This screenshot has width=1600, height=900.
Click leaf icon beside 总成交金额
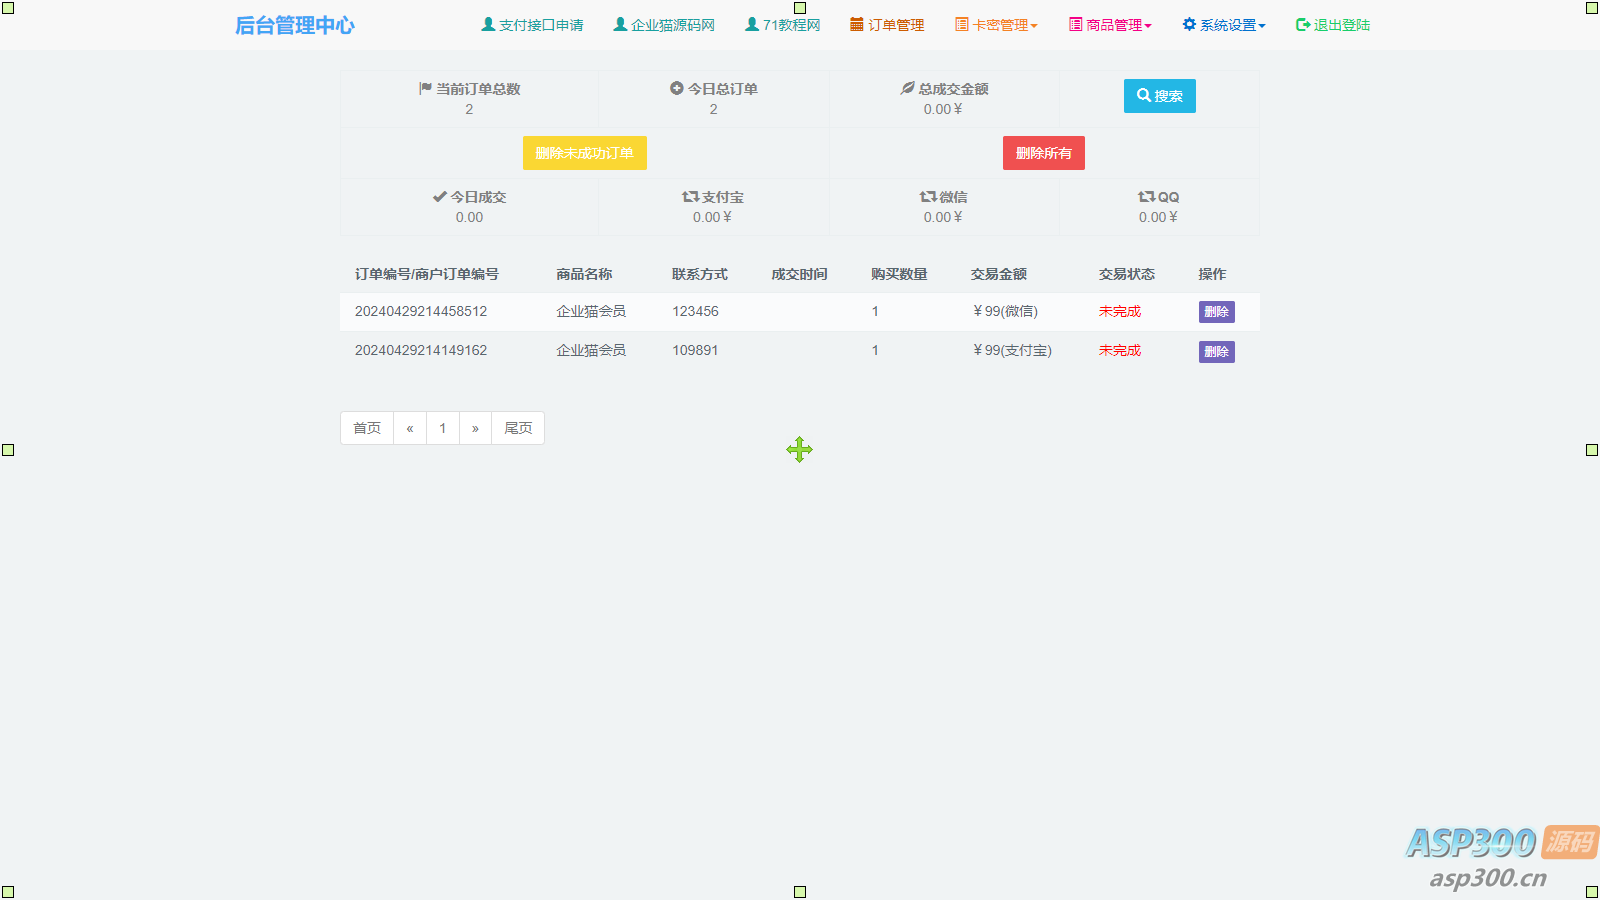907,88
